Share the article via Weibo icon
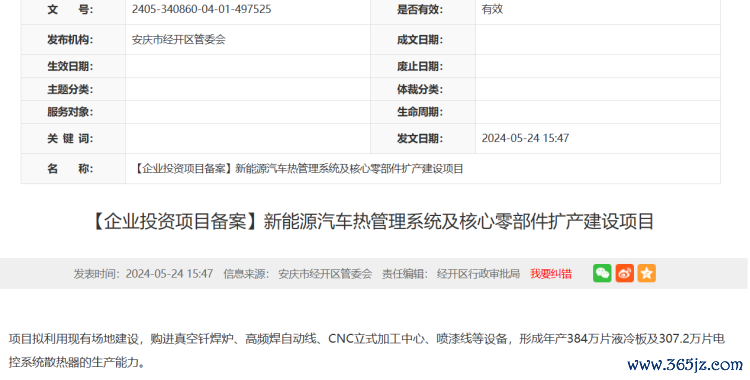Image resolution: width=750 pixels, height=380 pixels. [x=624, y=273]
